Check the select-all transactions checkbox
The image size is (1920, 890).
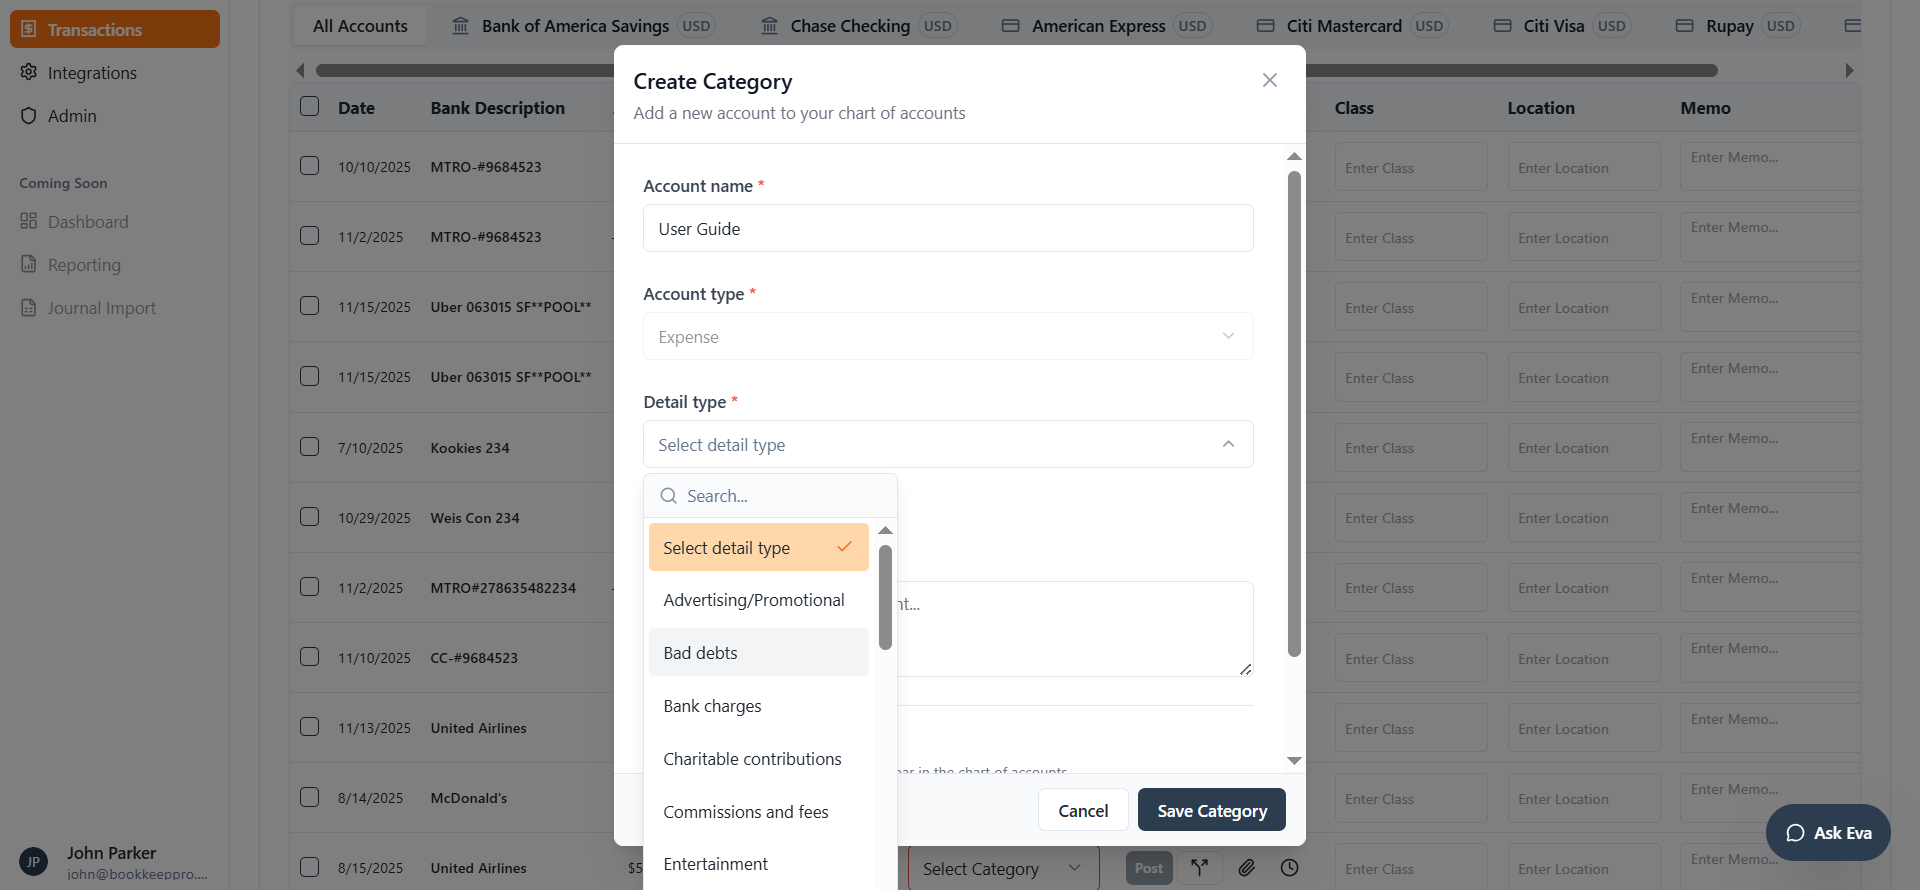(310, 107)
